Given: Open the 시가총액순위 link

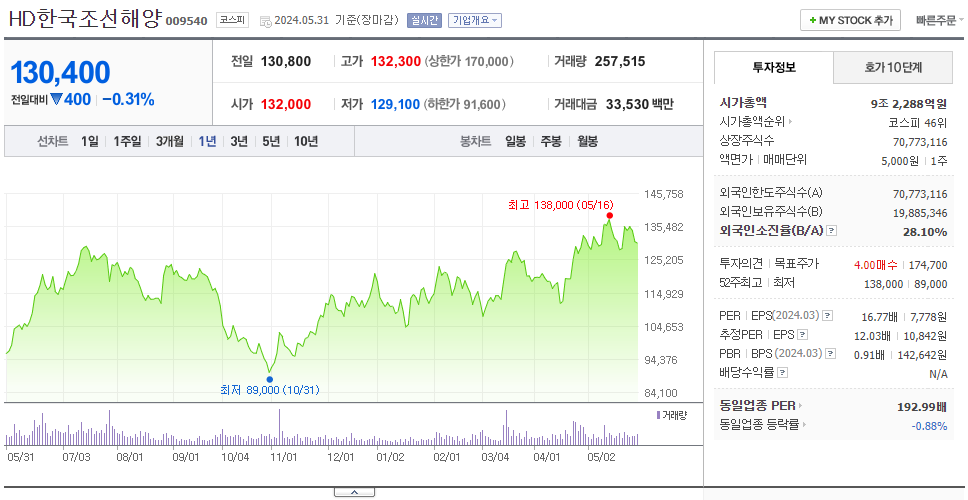Looking at the screenshot, I should [756, 122].
